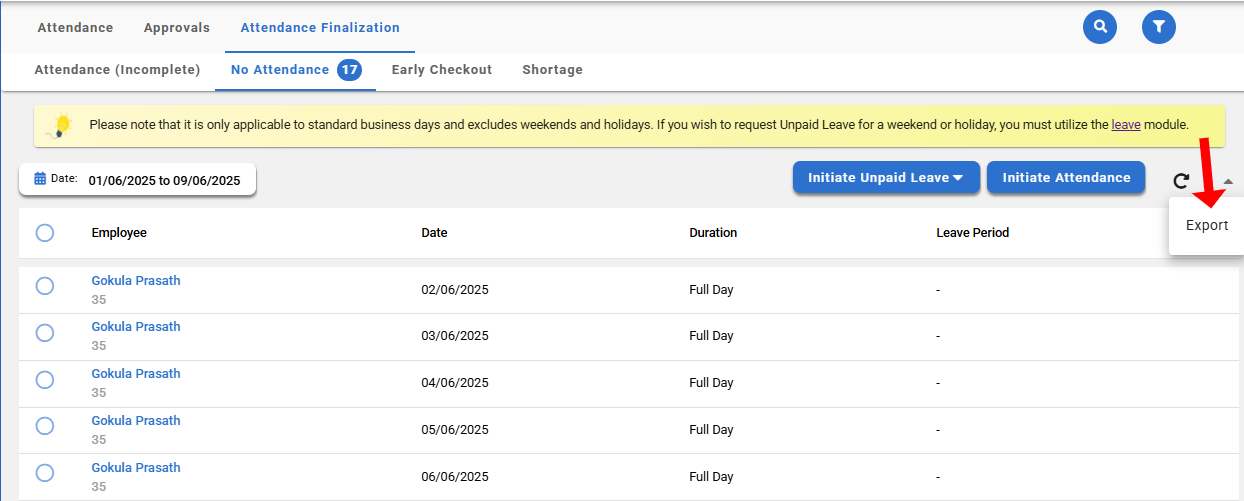The image size is (1244, 501).
Task: Follow the leave module link
Action: [1125, 126]
